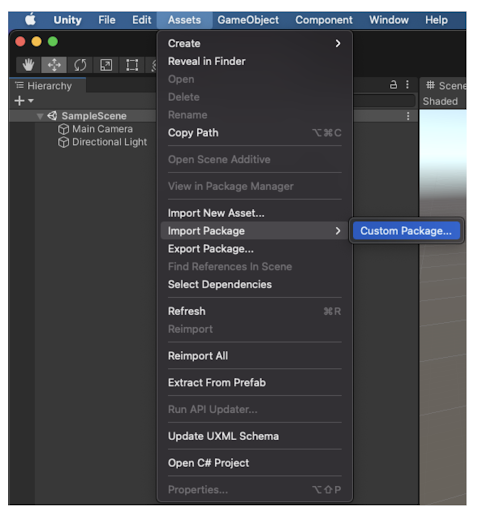Click the Main Camera object icon
478x512 pixels.
tap(63, 129)
